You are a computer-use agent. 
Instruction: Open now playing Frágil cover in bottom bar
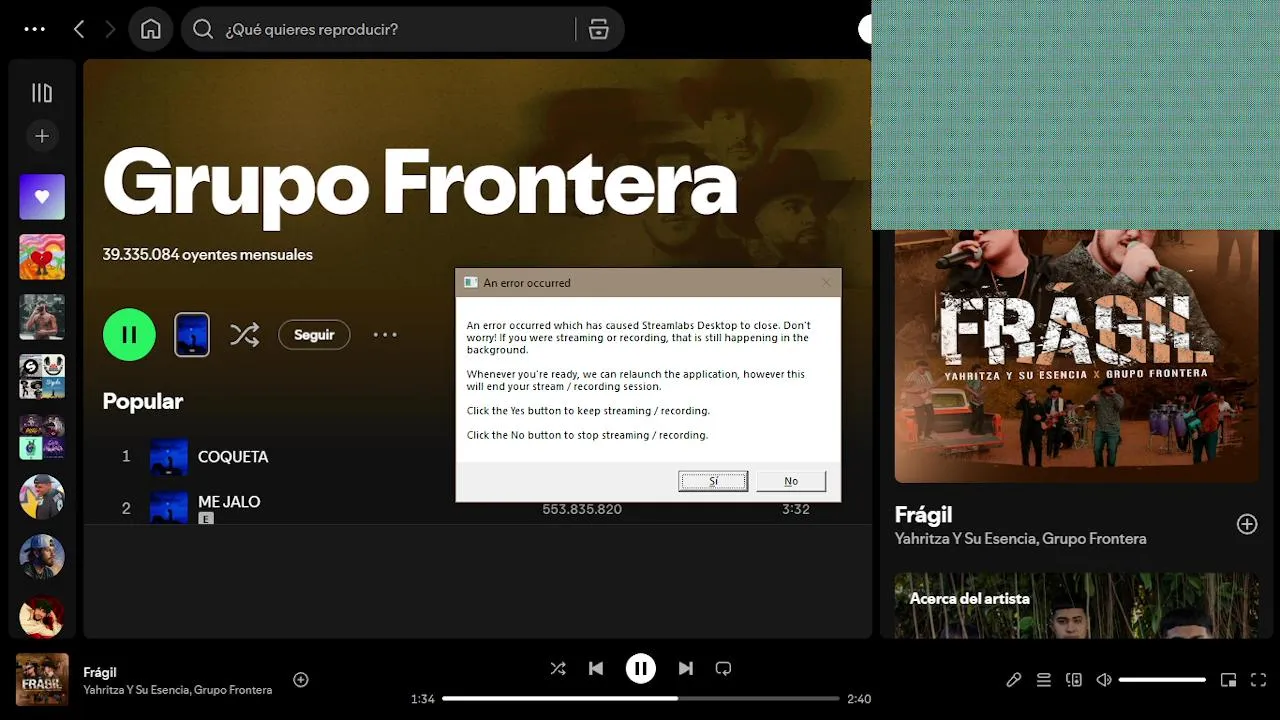click(42, 680)
